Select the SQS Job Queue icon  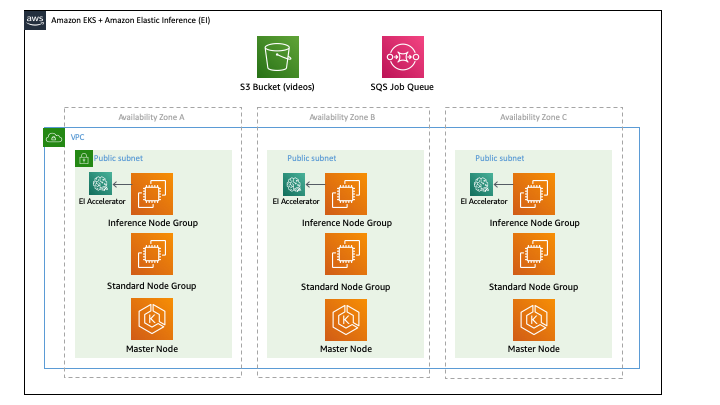[403, 57]
